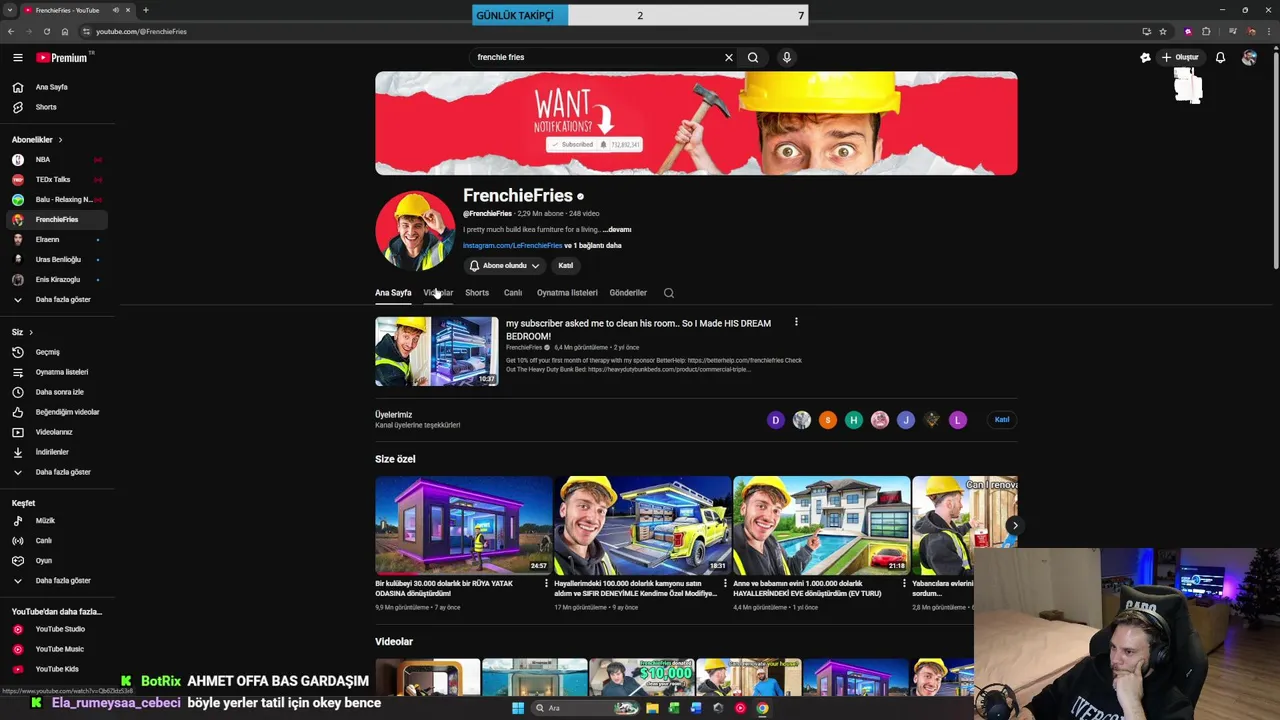The width and height of the screenshot is (1280, 720).
Task: Open Videolarınız in the sidebar
Action: pyautogui.click(x=55, y=432)
